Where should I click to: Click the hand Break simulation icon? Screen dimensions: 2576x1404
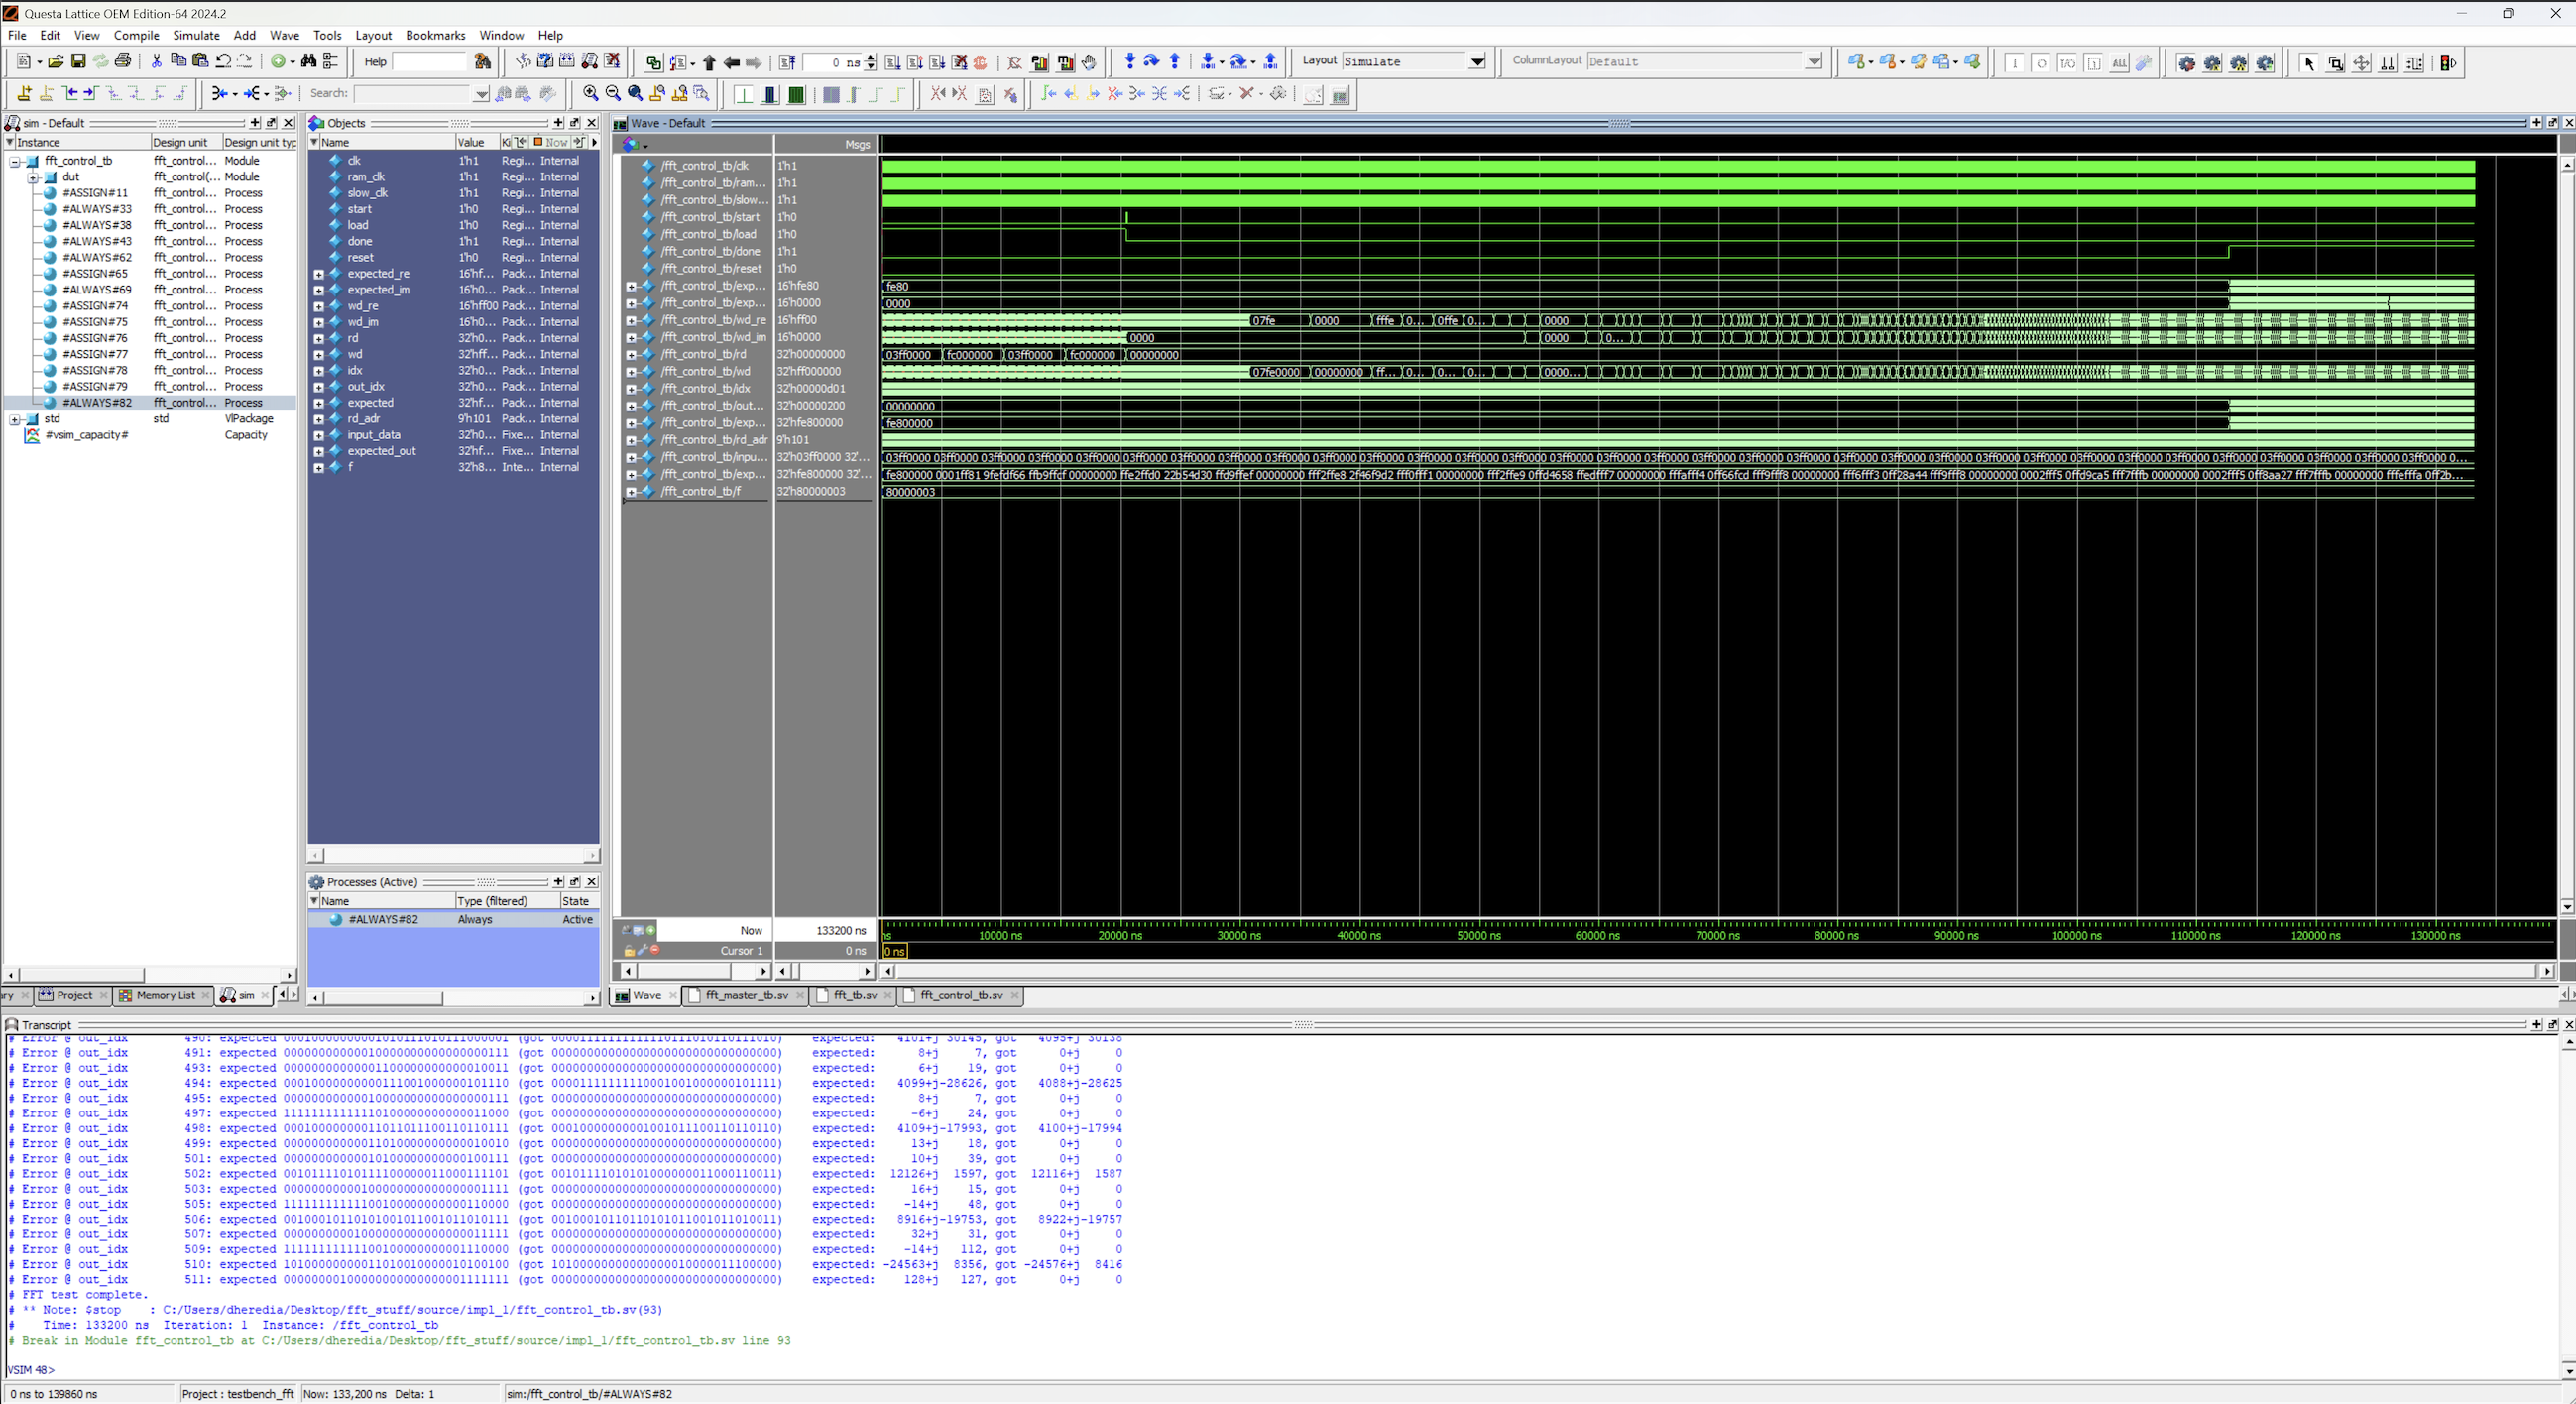[x=1089, y=62]
